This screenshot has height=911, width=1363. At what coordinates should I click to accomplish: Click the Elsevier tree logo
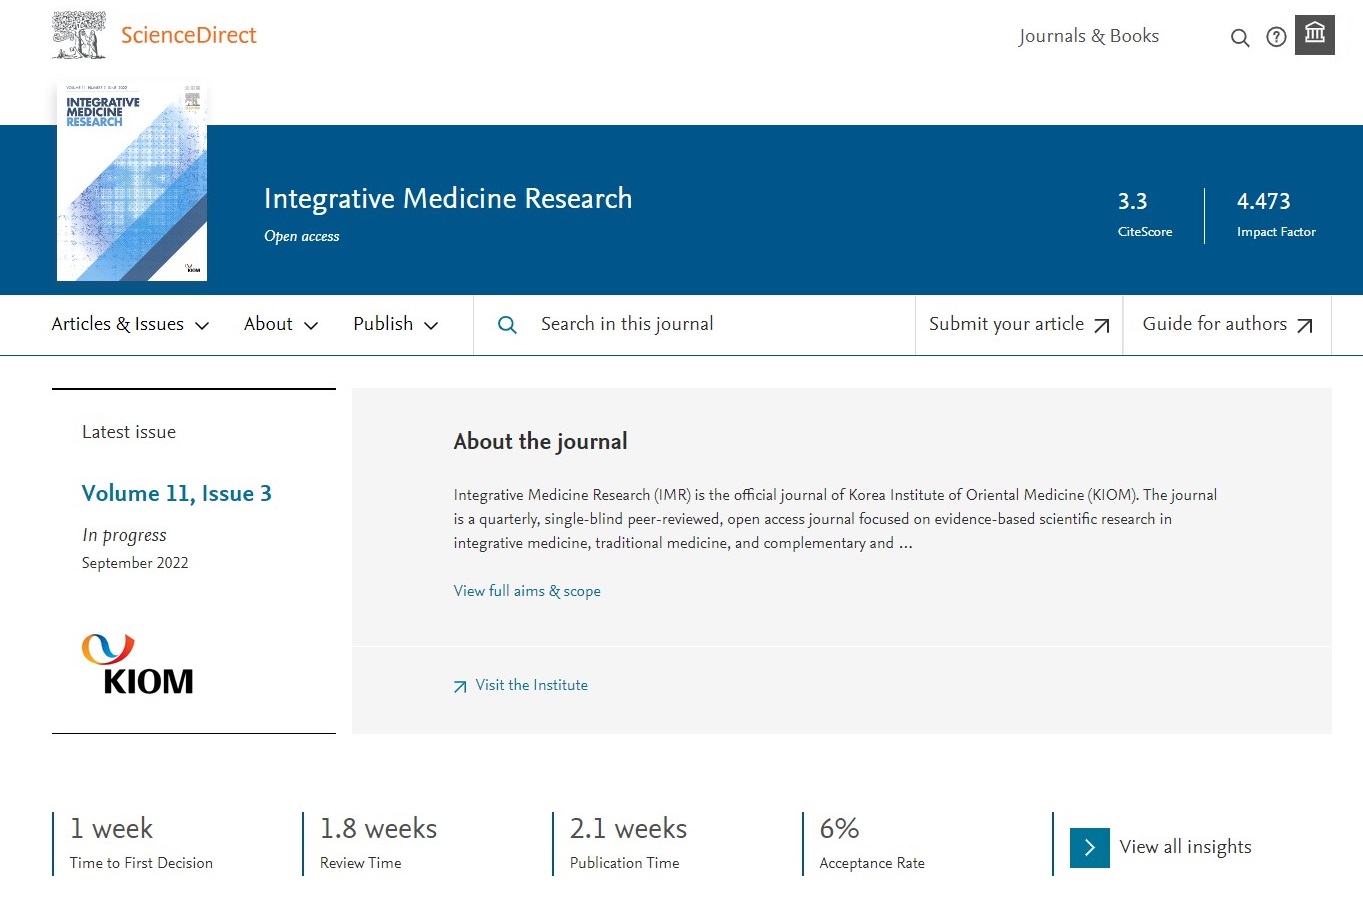79,35
